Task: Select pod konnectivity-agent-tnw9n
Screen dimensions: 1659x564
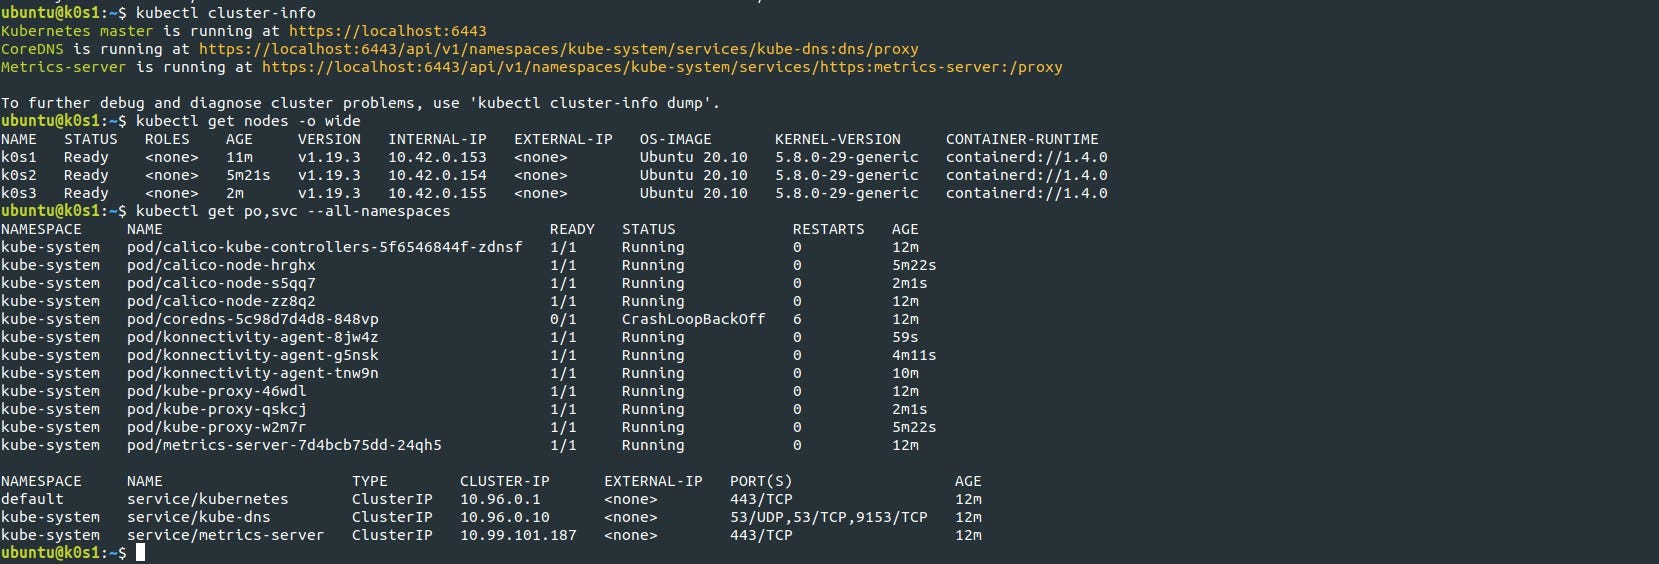Action: click(x=253, y=373)
